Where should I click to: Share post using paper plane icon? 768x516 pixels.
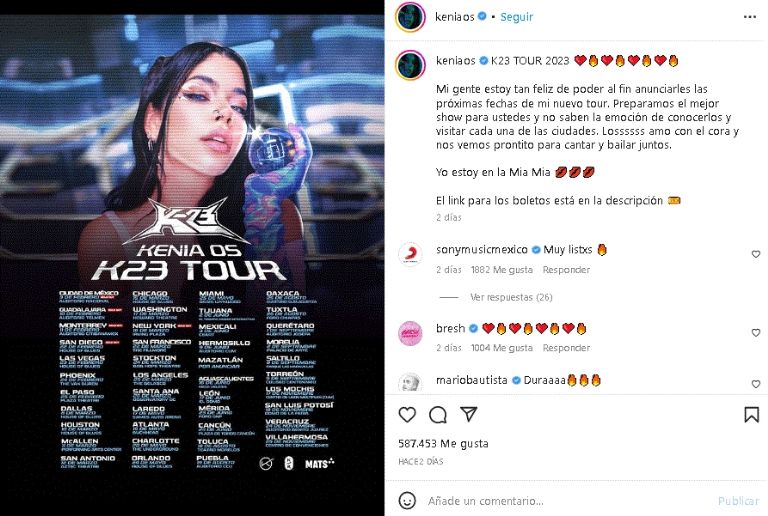[x=469, y=414]
